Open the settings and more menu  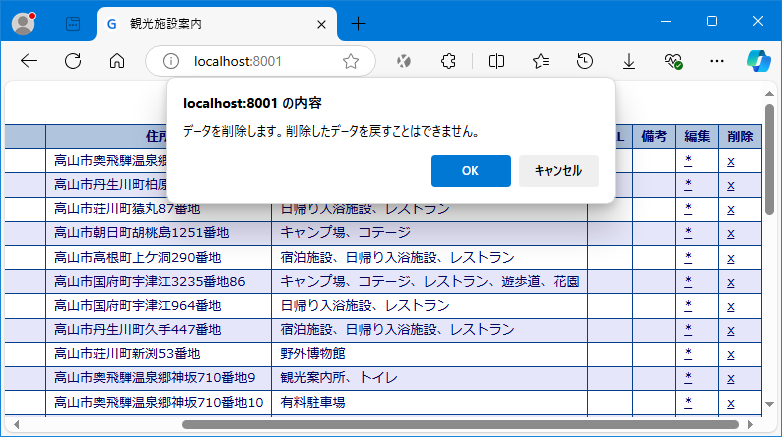coord(717,61)
